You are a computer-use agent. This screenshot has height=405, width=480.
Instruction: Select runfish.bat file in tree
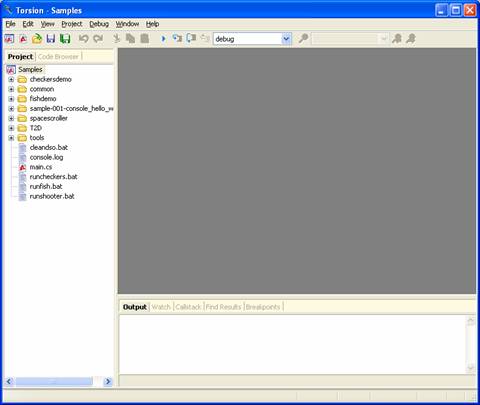tap(46, 187)
